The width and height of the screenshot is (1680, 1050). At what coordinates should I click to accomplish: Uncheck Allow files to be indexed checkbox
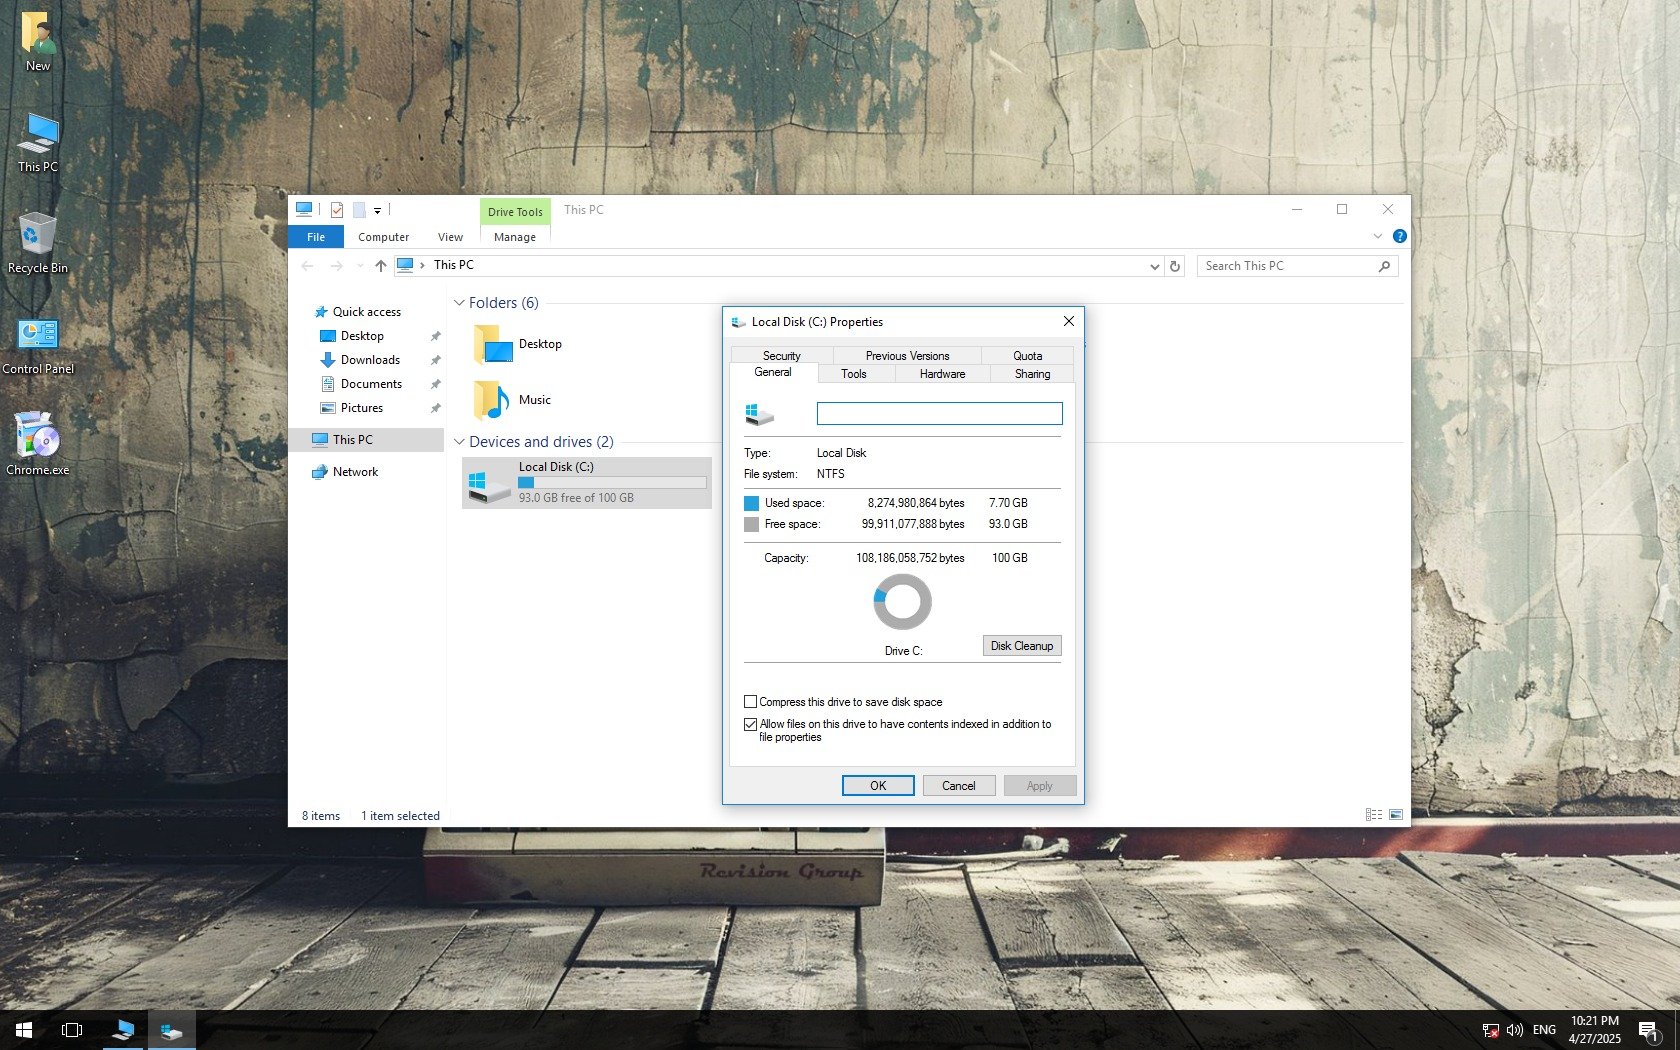750,724
